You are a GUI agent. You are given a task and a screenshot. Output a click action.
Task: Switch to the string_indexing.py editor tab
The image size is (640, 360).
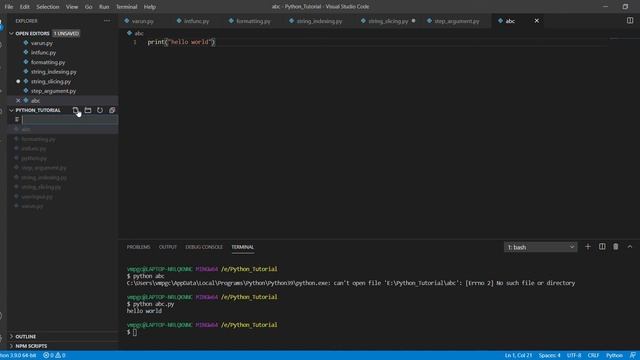[319, 21]
